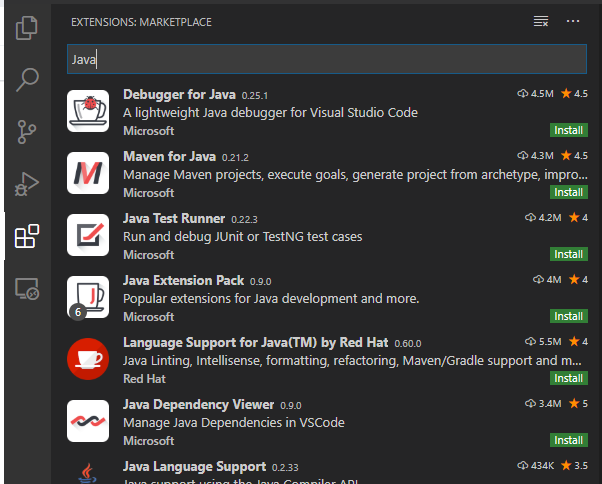Click description 'A lightweight Java debugger for Visual Studio Code'
The height and width of the screenshot is (484, 602).
[270, 113]
